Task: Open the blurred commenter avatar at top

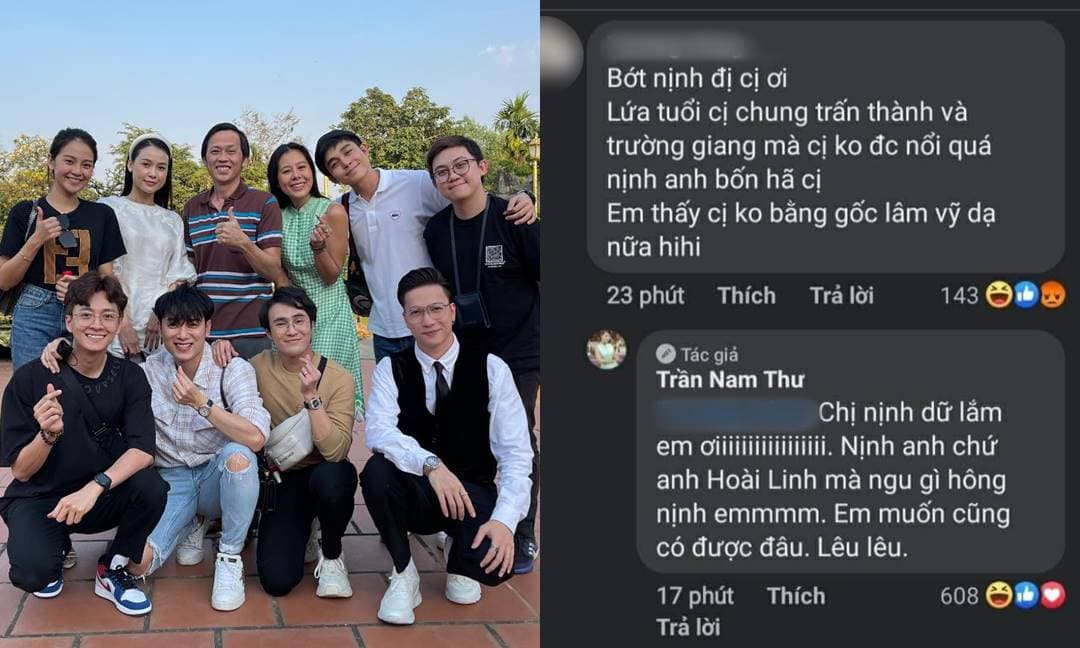Action: coord(561,52)
